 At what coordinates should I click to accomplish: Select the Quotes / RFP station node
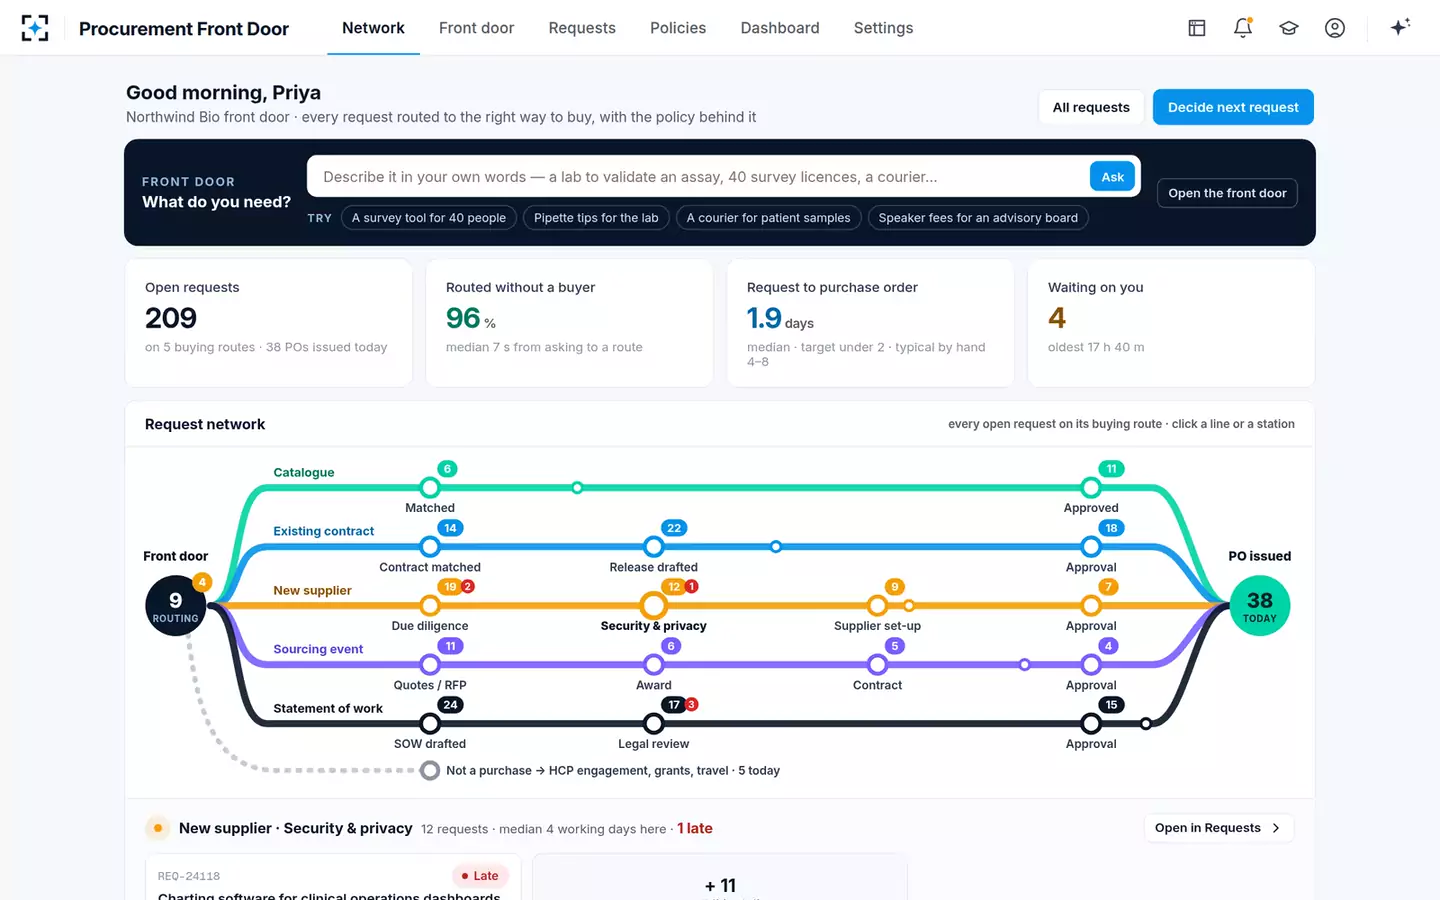pos(430,664)
